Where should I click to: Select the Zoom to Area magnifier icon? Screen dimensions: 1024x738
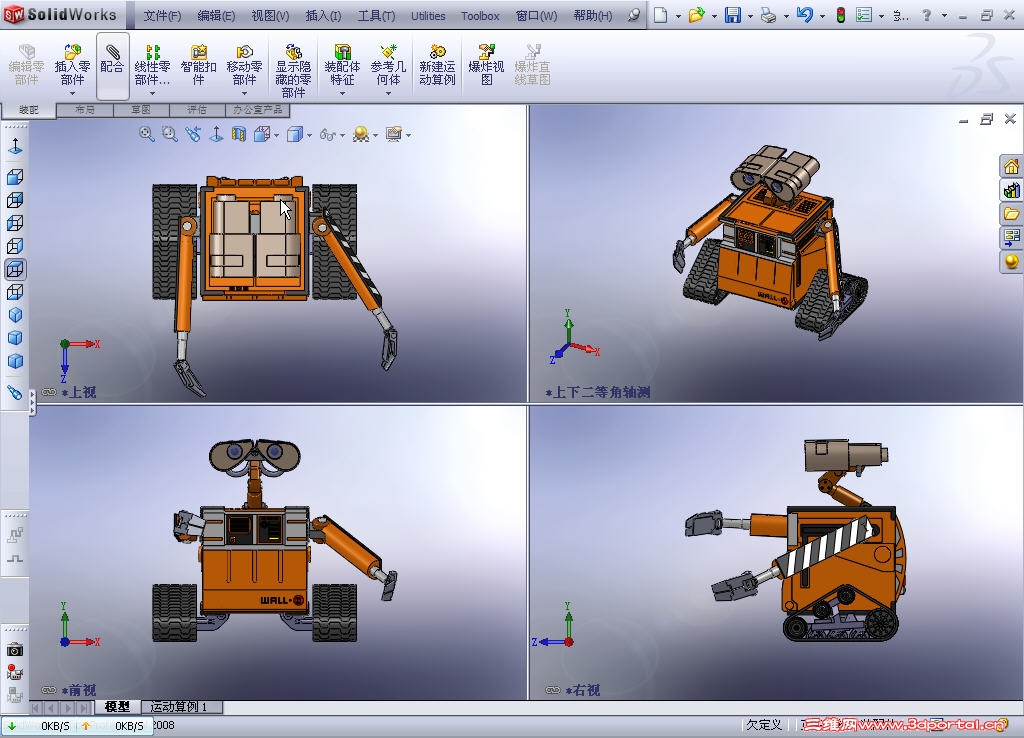pyautogui.click(x=169, y=134)
